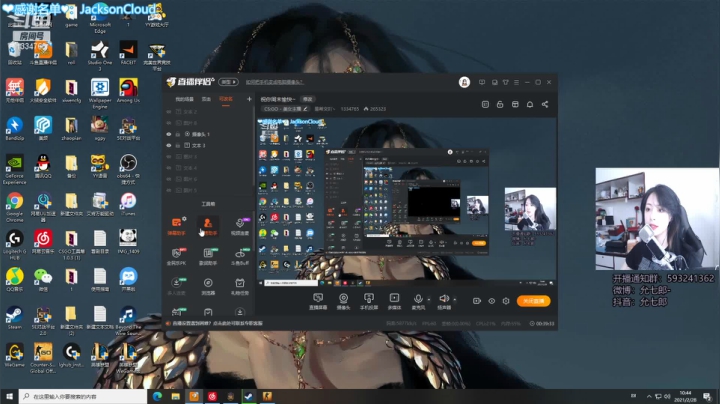Click the hovered orange assistant tool icon
The width and height of the screenshot is (720, 404).
(208, 226)
